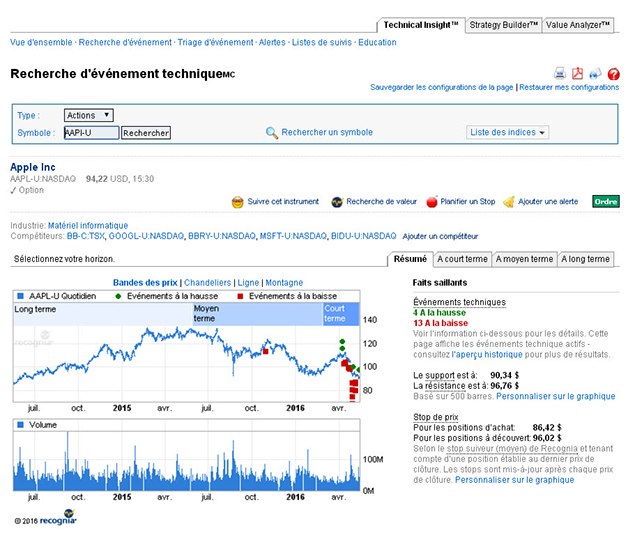Open Listes de suivis link
The image size is (635, 533).
pyautogui.click(x=322, y=43)
